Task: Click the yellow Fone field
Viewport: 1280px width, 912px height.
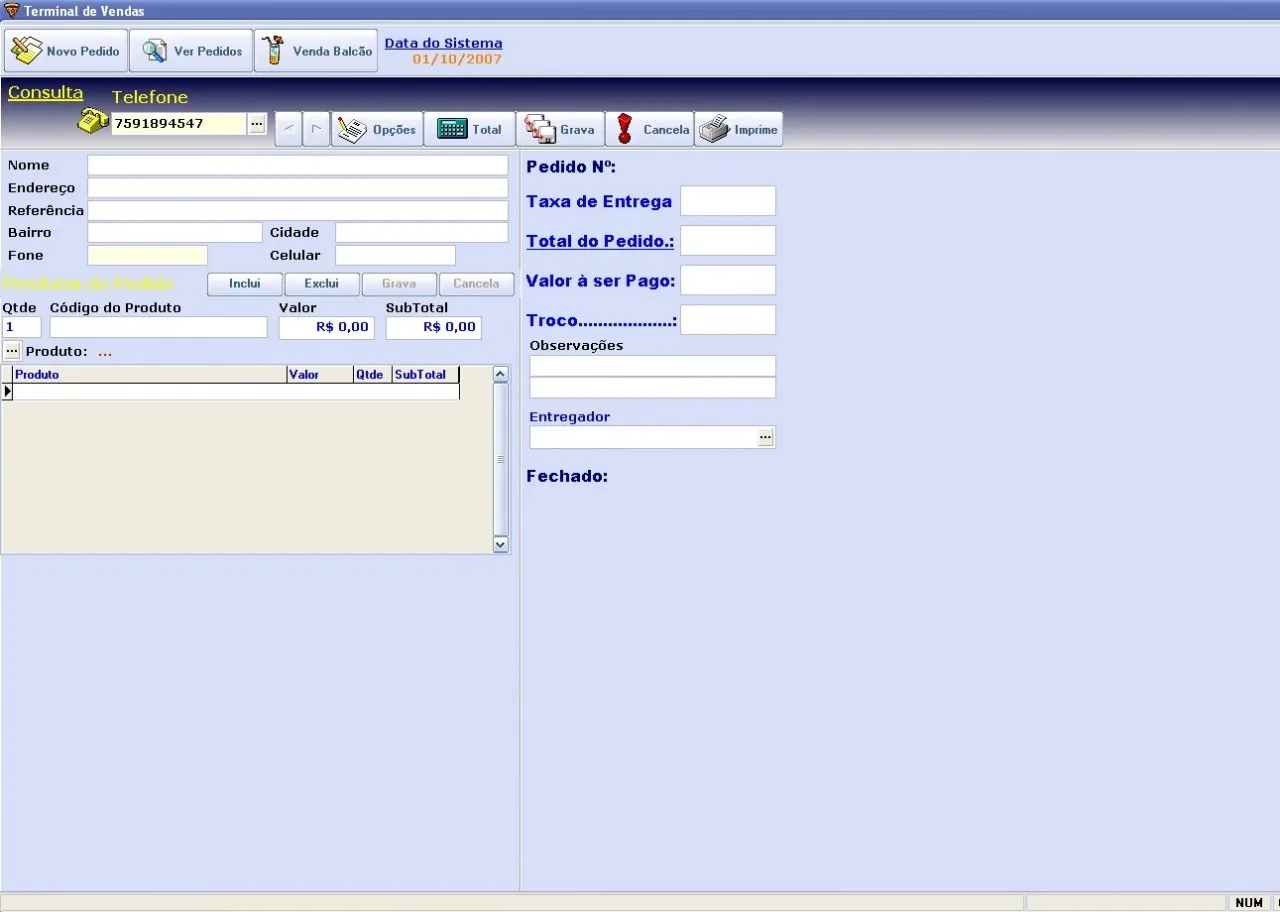Action: point(148,255)
